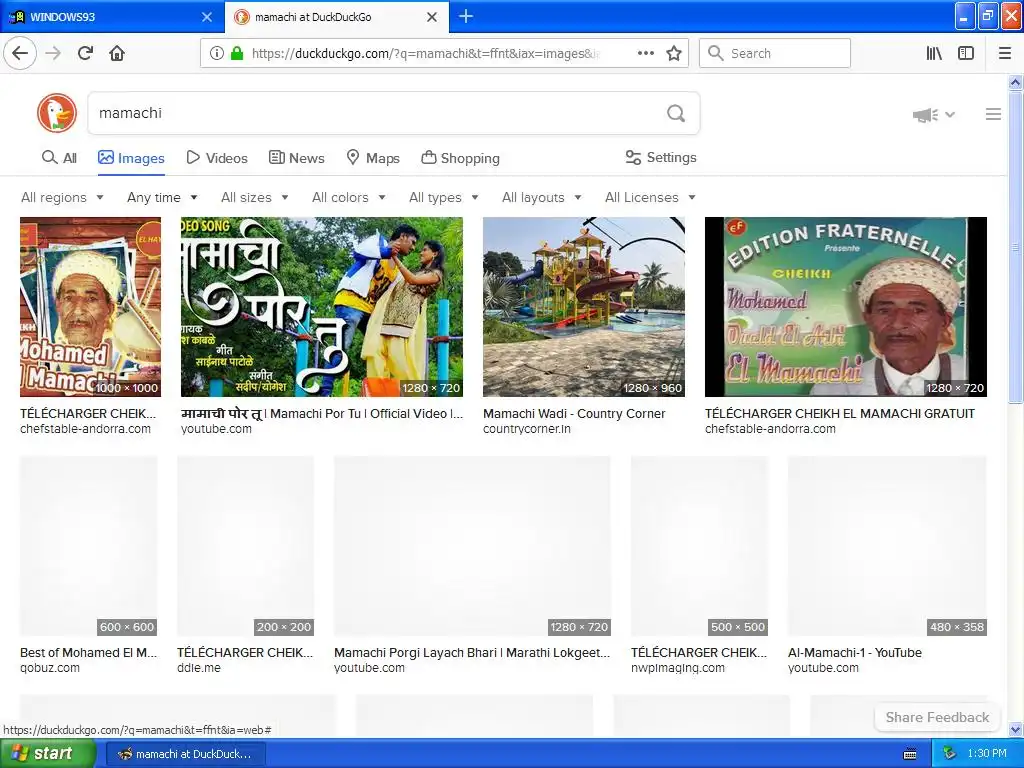Screen dimensions: 1024x768
Task: Click the page scrollbar up arrow
Action: click(1015, 82)
